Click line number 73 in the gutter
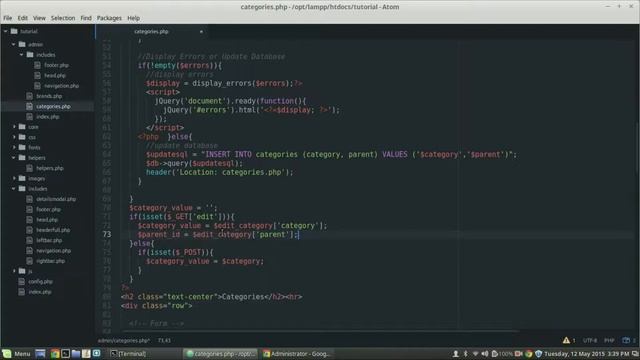640x360 pixels. (x=107, y=234)
